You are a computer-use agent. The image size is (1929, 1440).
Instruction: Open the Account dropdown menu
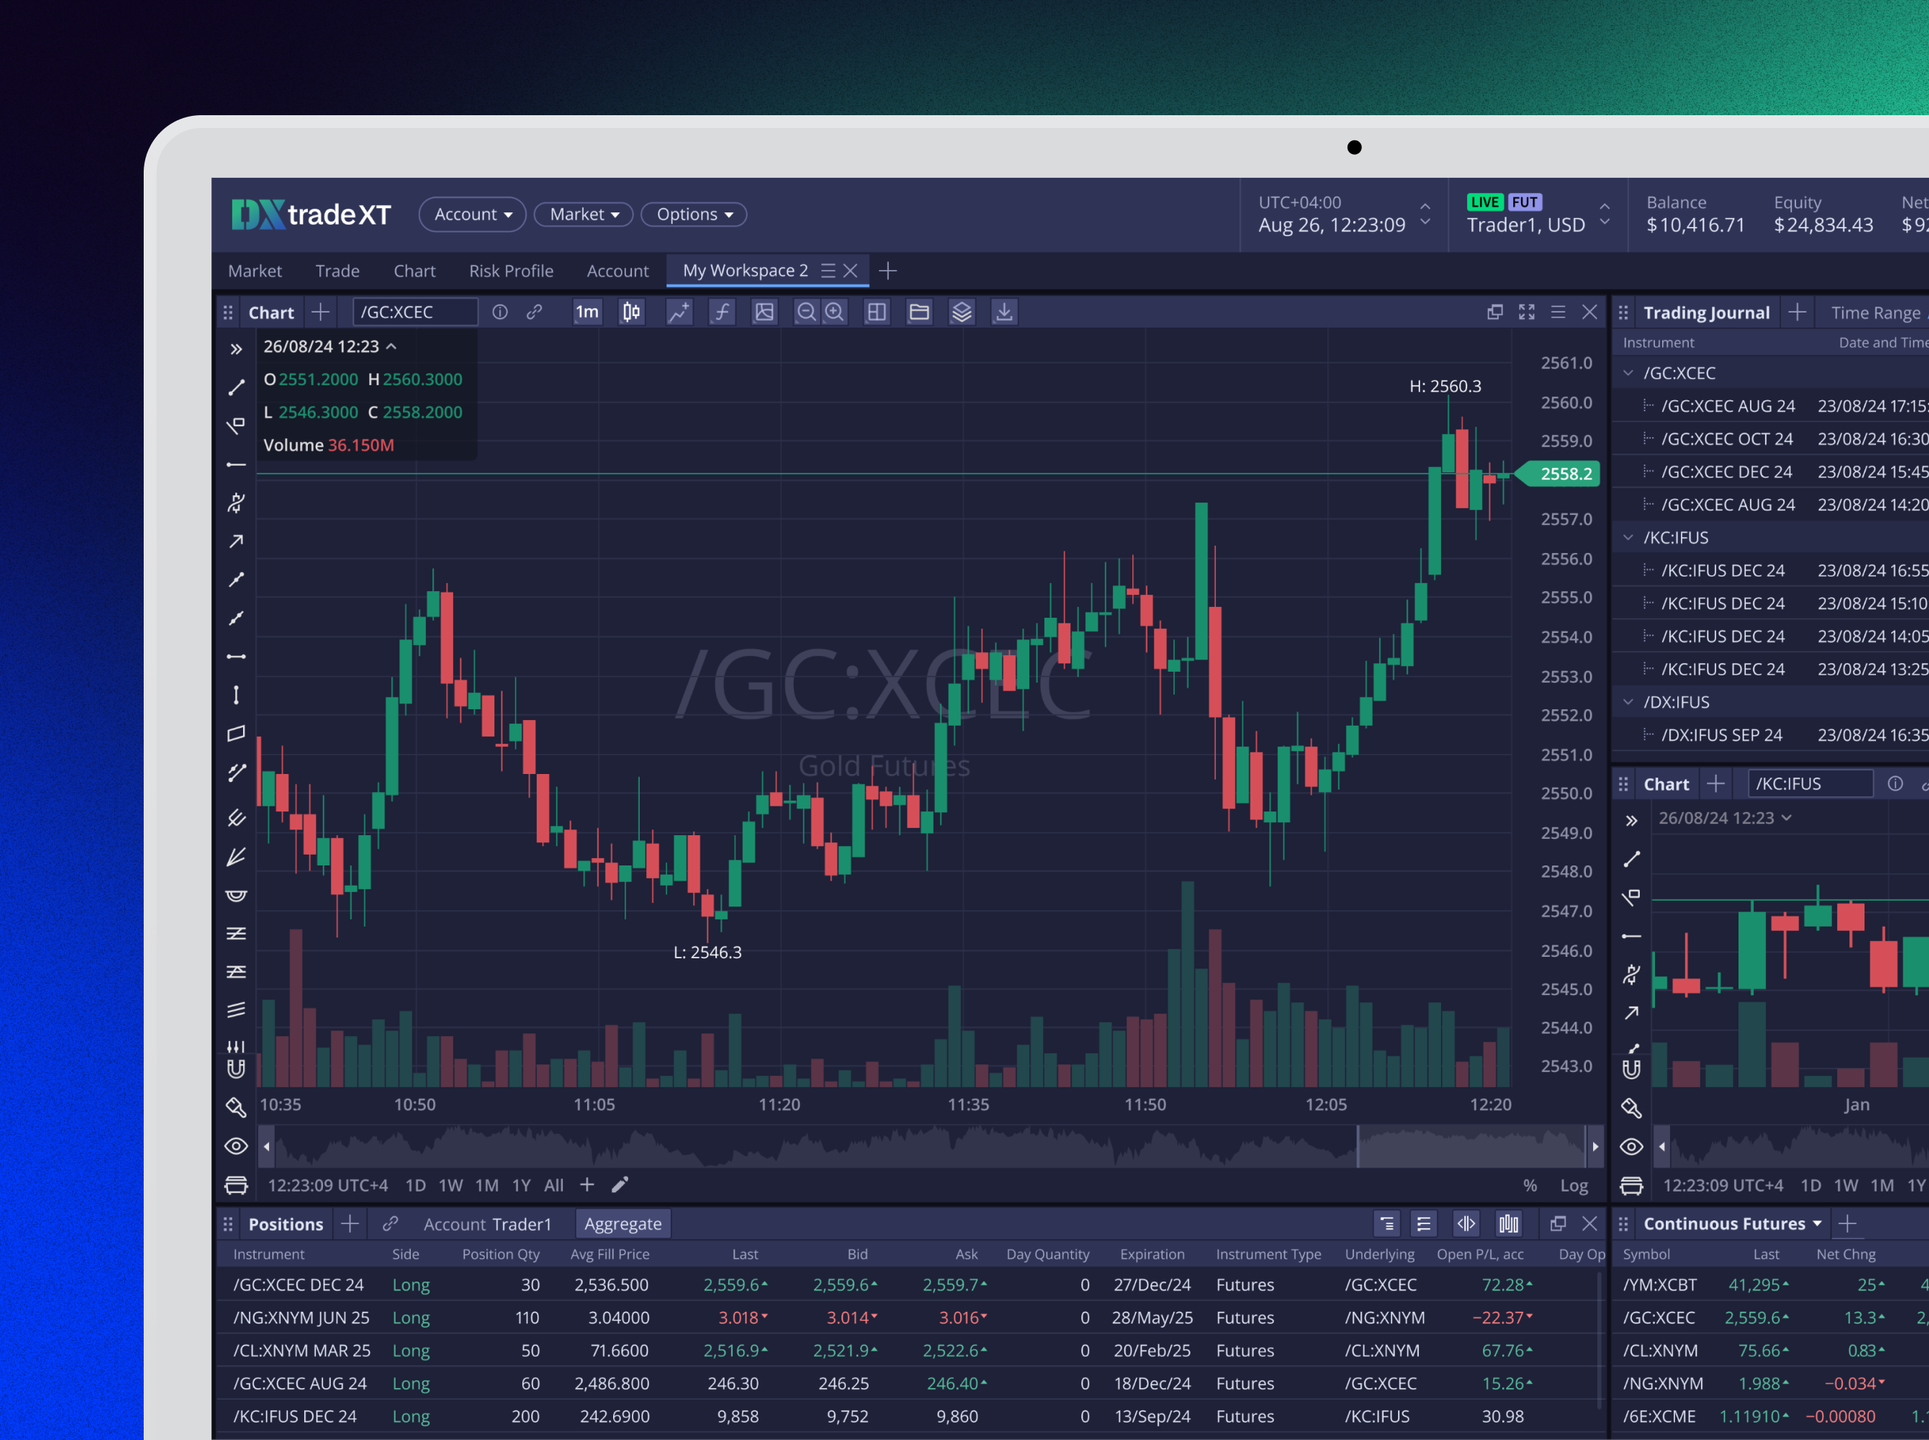pyautogui.click(x=472, y=214)
